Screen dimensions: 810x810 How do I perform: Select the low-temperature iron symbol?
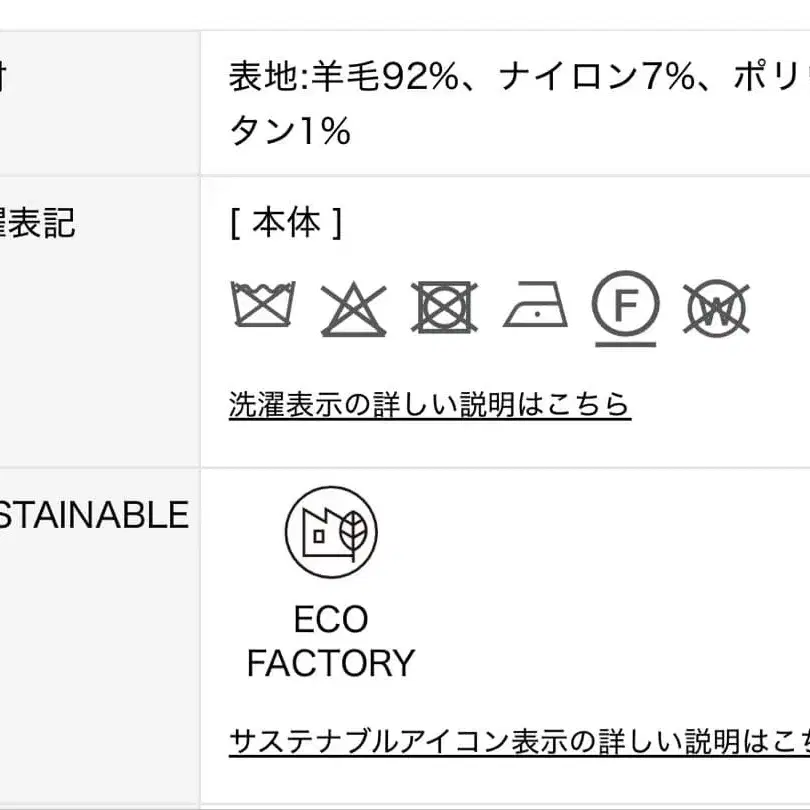coord(535,307)
